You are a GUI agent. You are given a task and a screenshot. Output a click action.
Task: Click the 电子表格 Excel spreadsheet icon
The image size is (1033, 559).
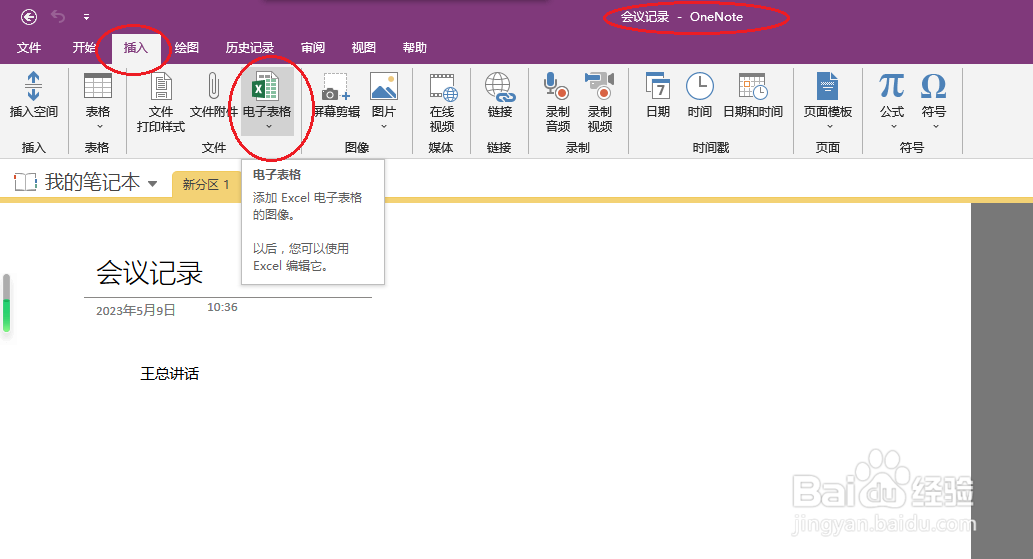click(x=265, y=87)
